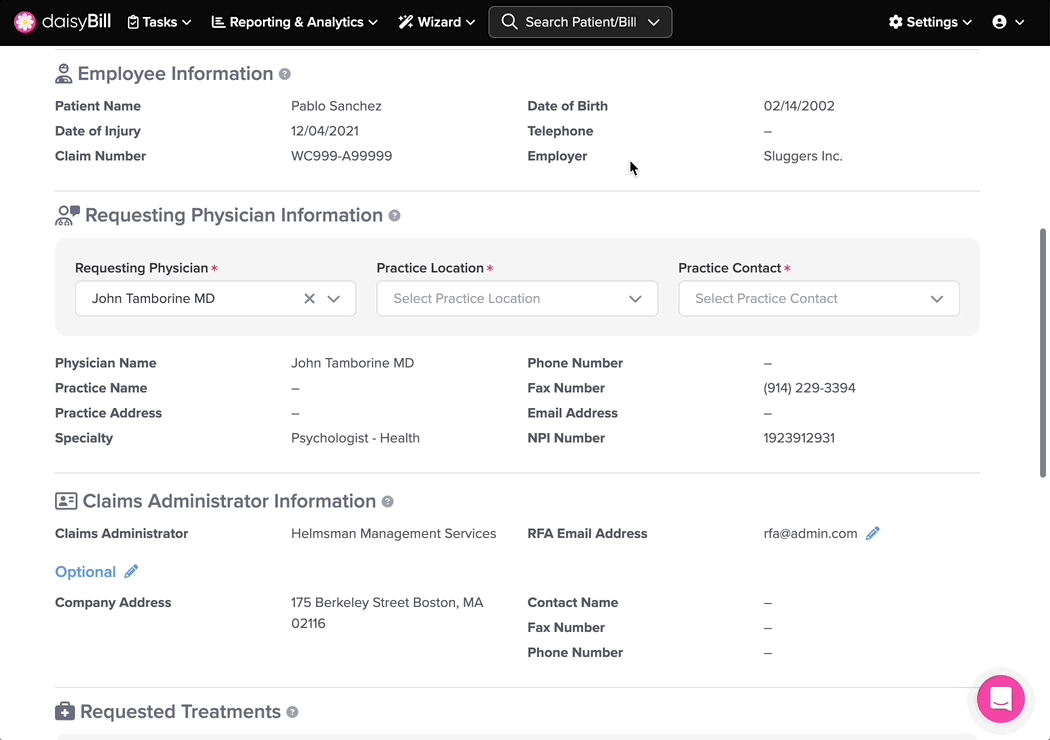Click the Reporting chart icon
Image resolution: width=1050 pixels, height=740 pixels.
[x=218, y=22]
